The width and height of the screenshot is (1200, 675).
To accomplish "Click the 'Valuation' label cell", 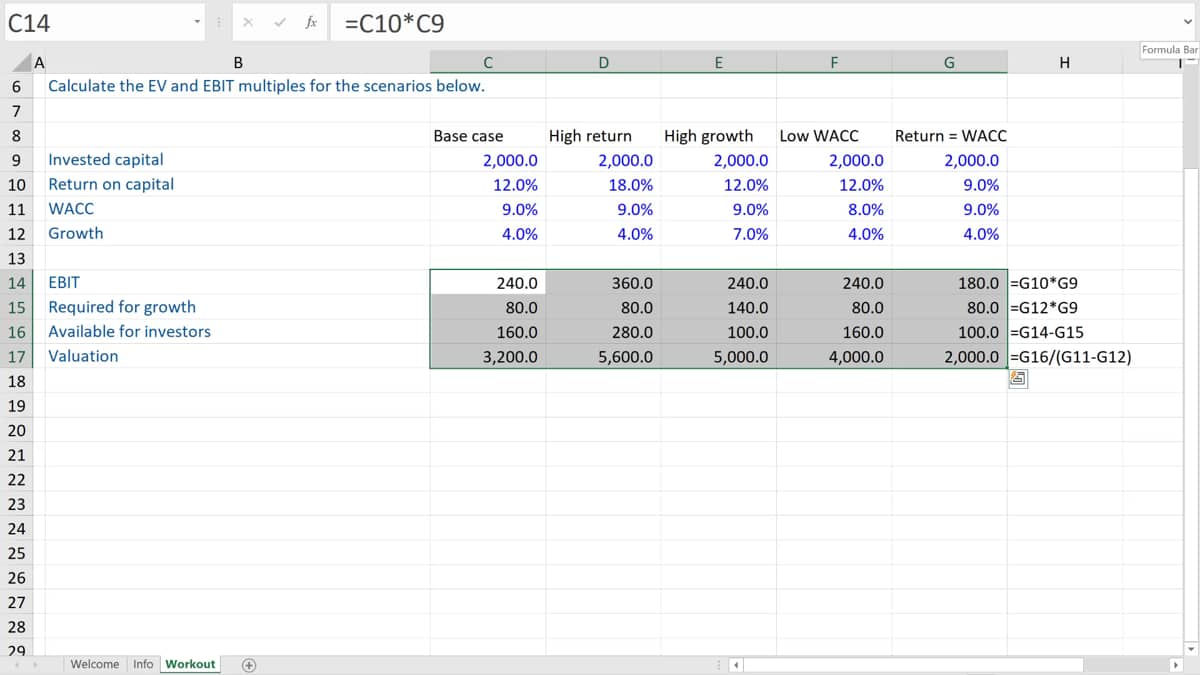I will coord(237,356).
